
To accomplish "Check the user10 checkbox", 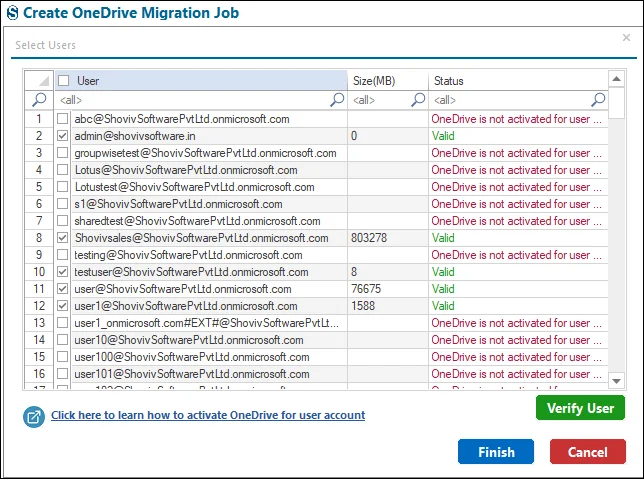I will [62, 340].
